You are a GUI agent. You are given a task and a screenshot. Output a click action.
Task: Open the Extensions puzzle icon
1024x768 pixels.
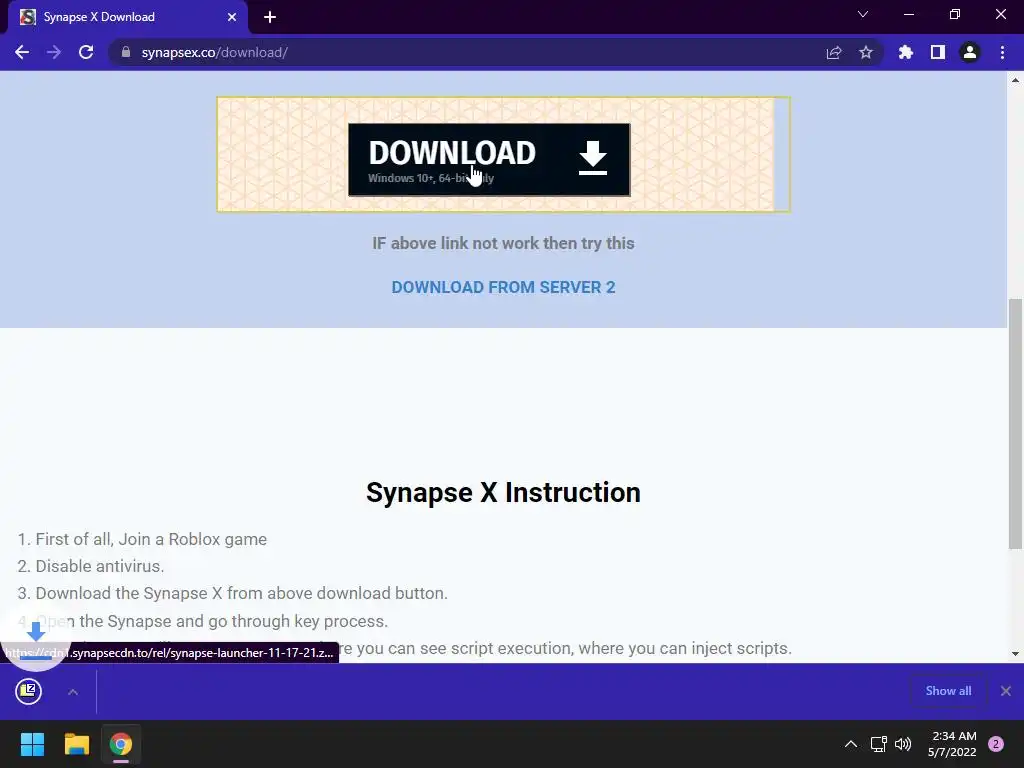[x=906, y=52]
